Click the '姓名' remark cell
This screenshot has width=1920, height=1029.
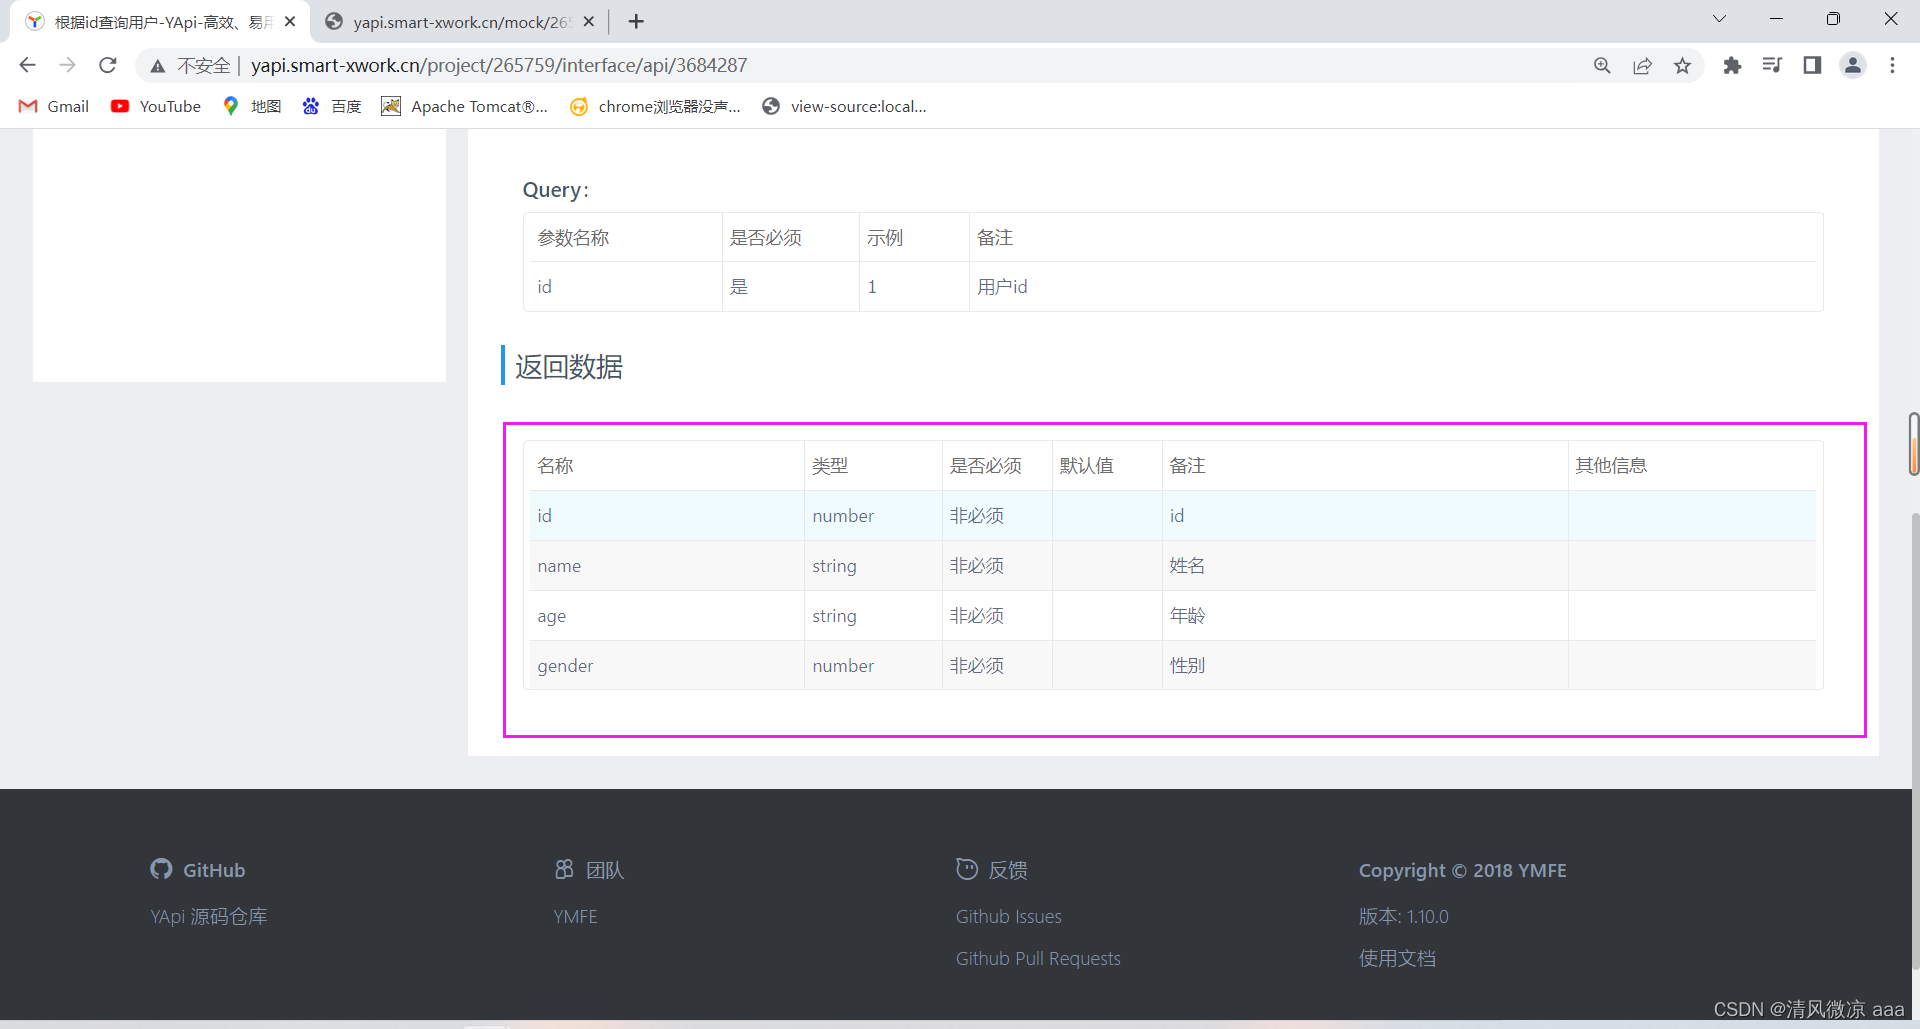click(1365, 566)
